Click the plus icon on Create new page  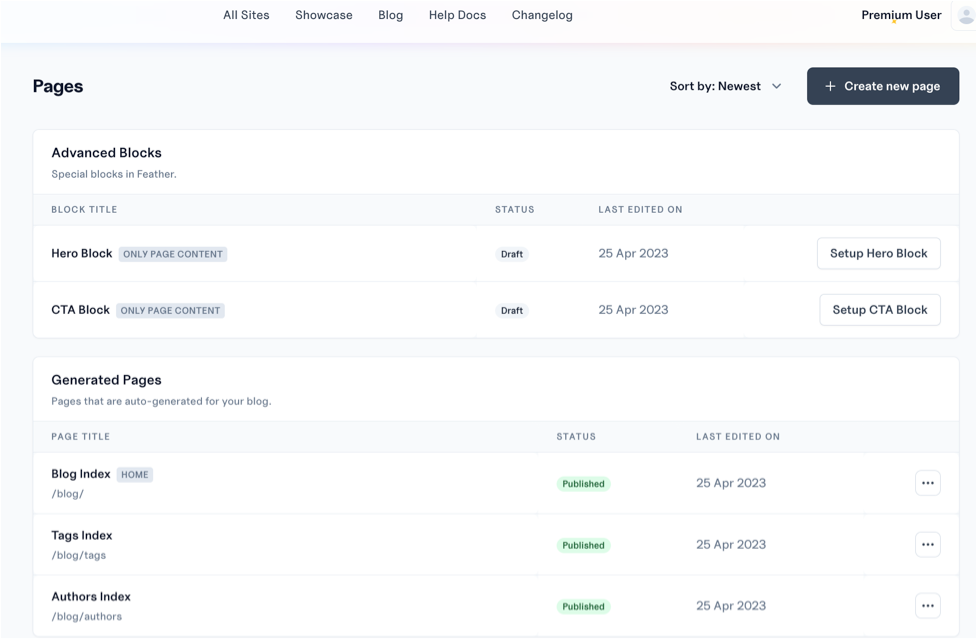[830, 86]
